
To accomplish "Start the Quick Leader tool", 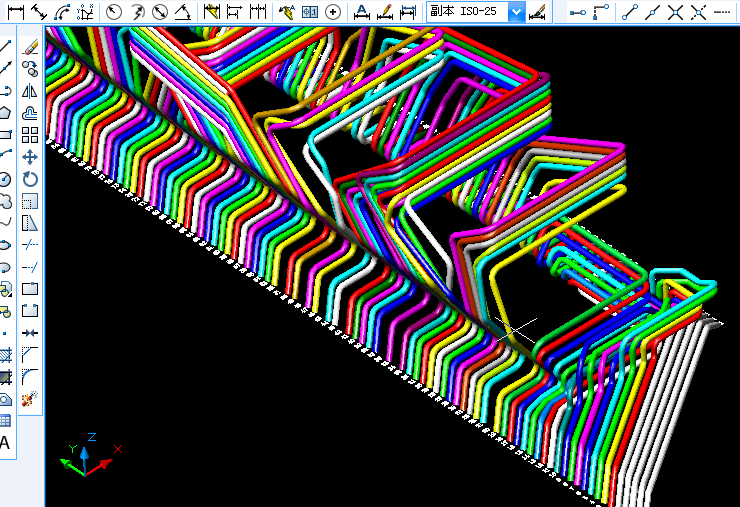I will coord(286,11).
